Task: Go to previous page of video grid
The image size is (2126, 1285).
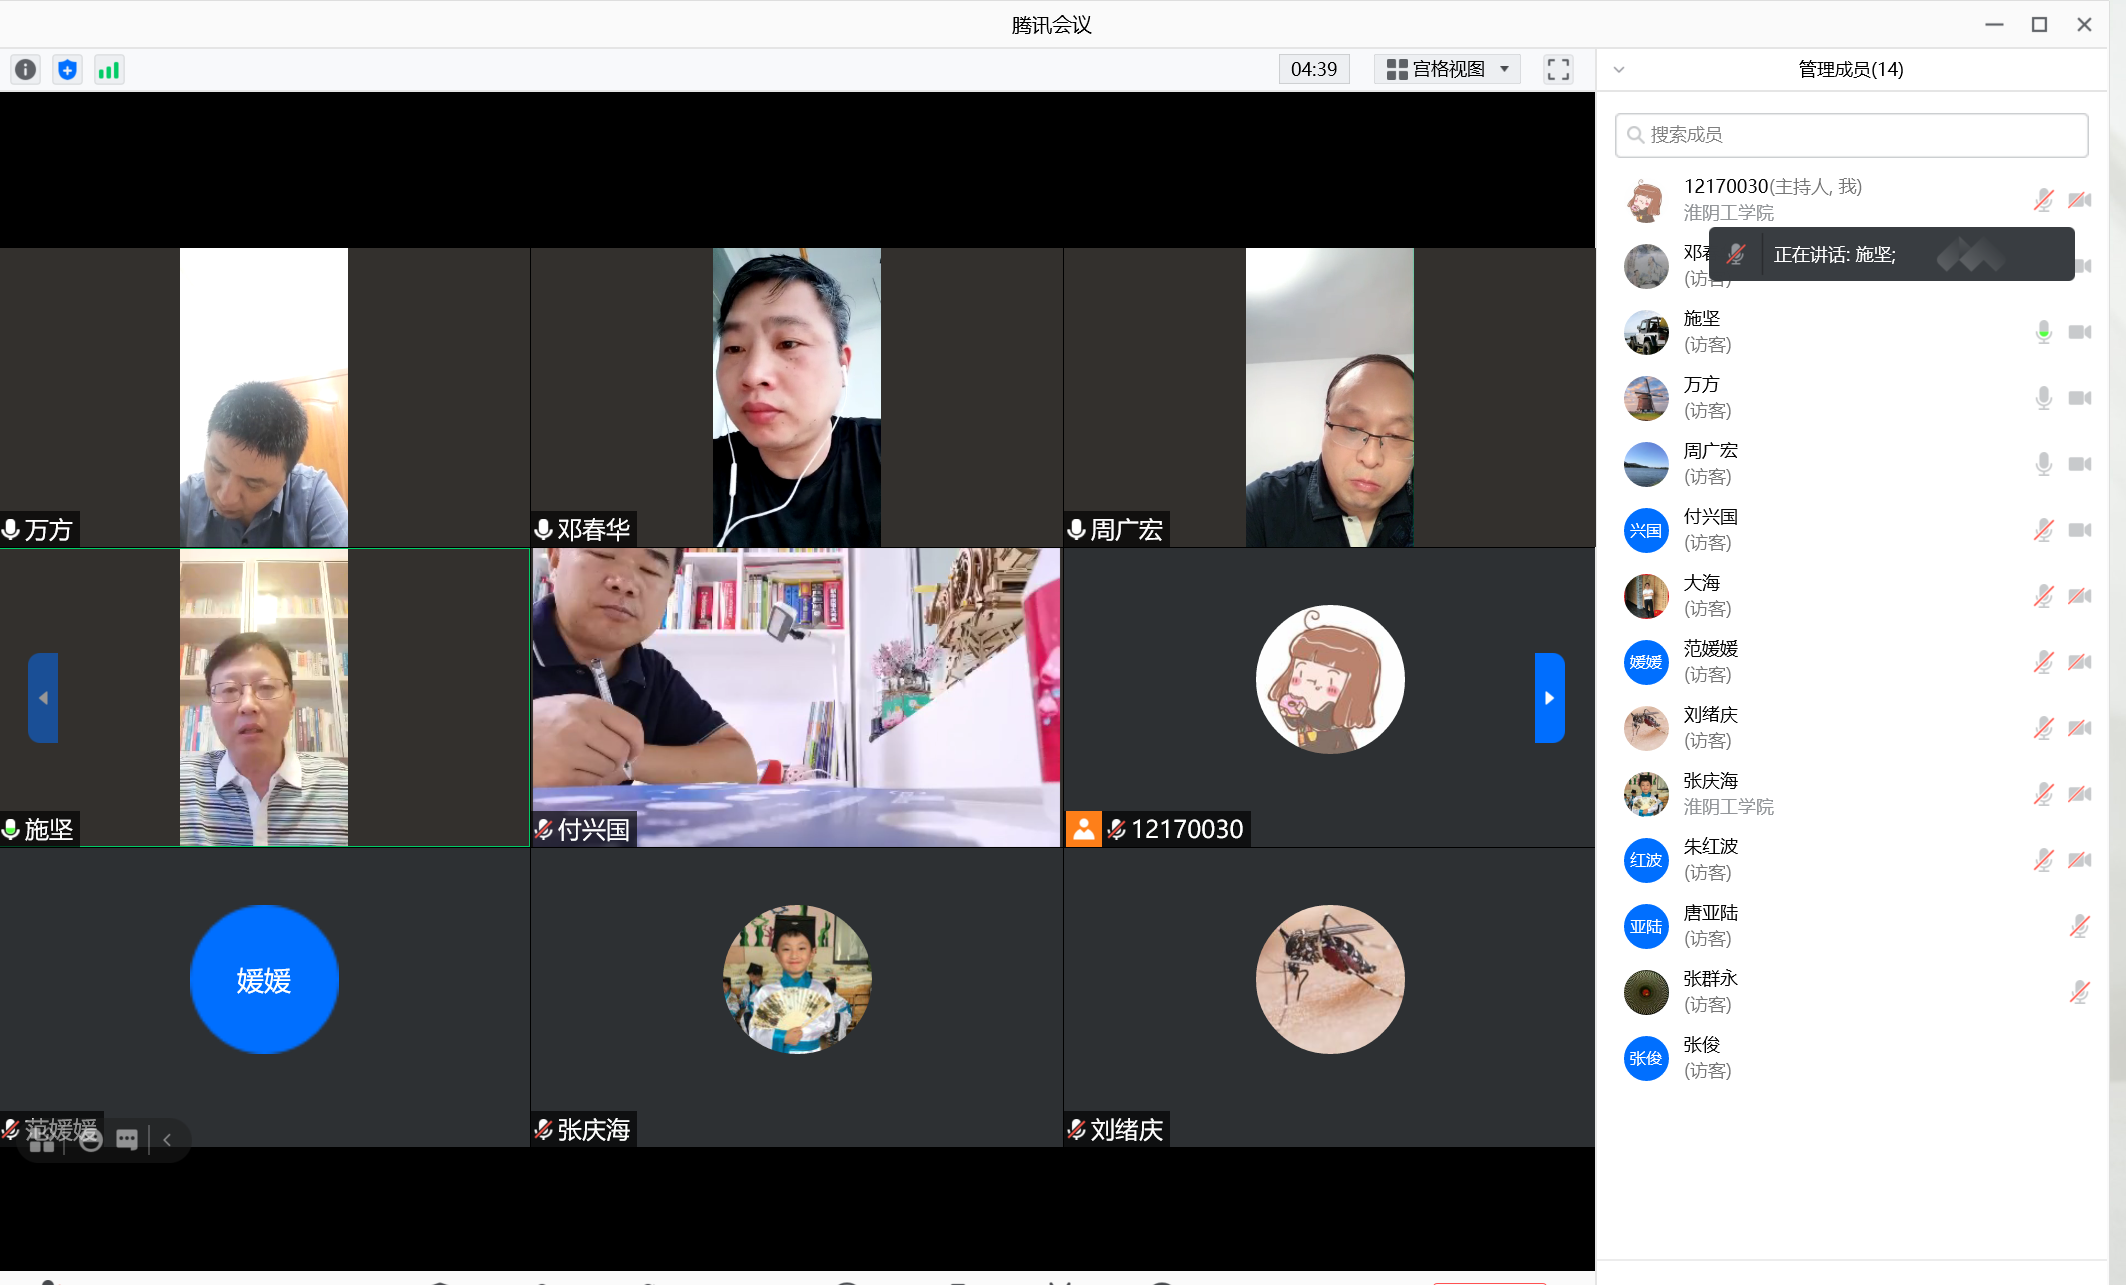Action: click(x=43, y=697)
